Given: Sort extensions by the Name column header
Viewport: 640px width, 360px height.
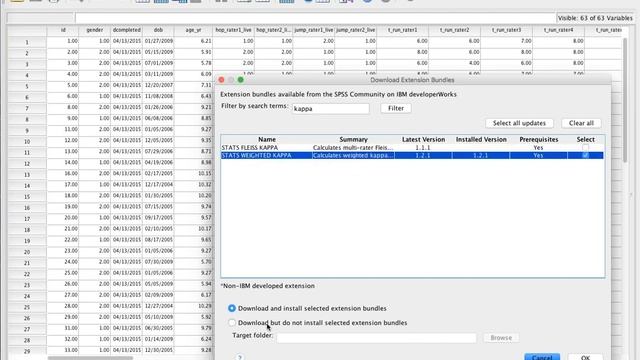Looking at the screenshot, I should coord(267,140).
